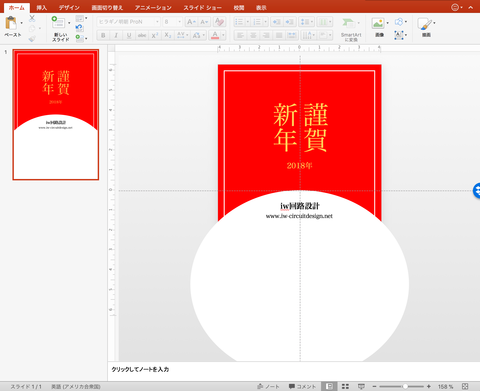Center align text

(x=253, y=35)
